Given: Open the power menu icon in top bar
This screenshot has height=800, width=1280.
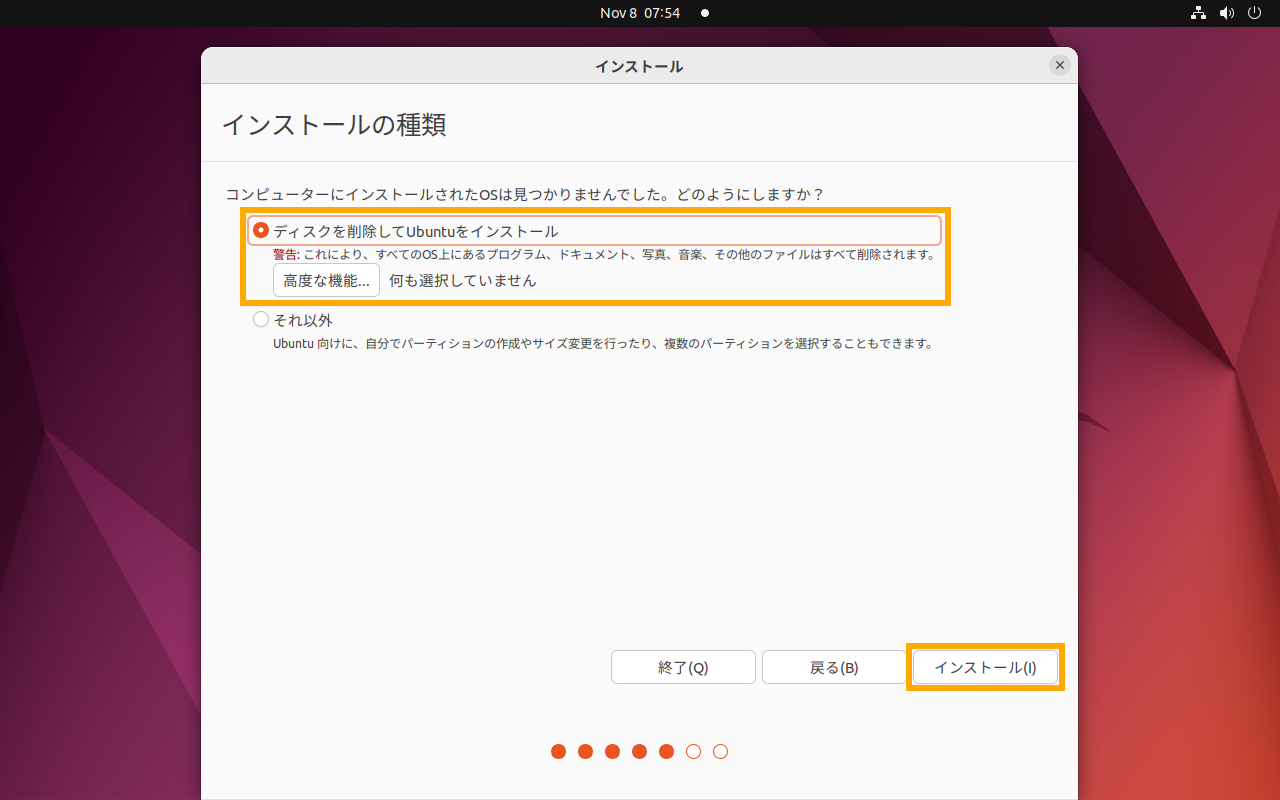Looking at the screenshot, I should pos(1255,13).
